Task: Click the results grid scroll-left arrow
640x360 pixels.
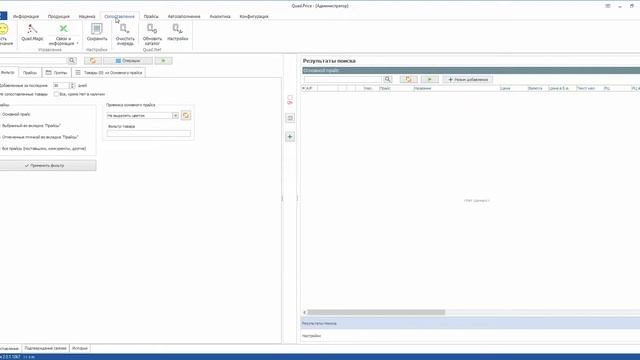Action: (304, 312)
